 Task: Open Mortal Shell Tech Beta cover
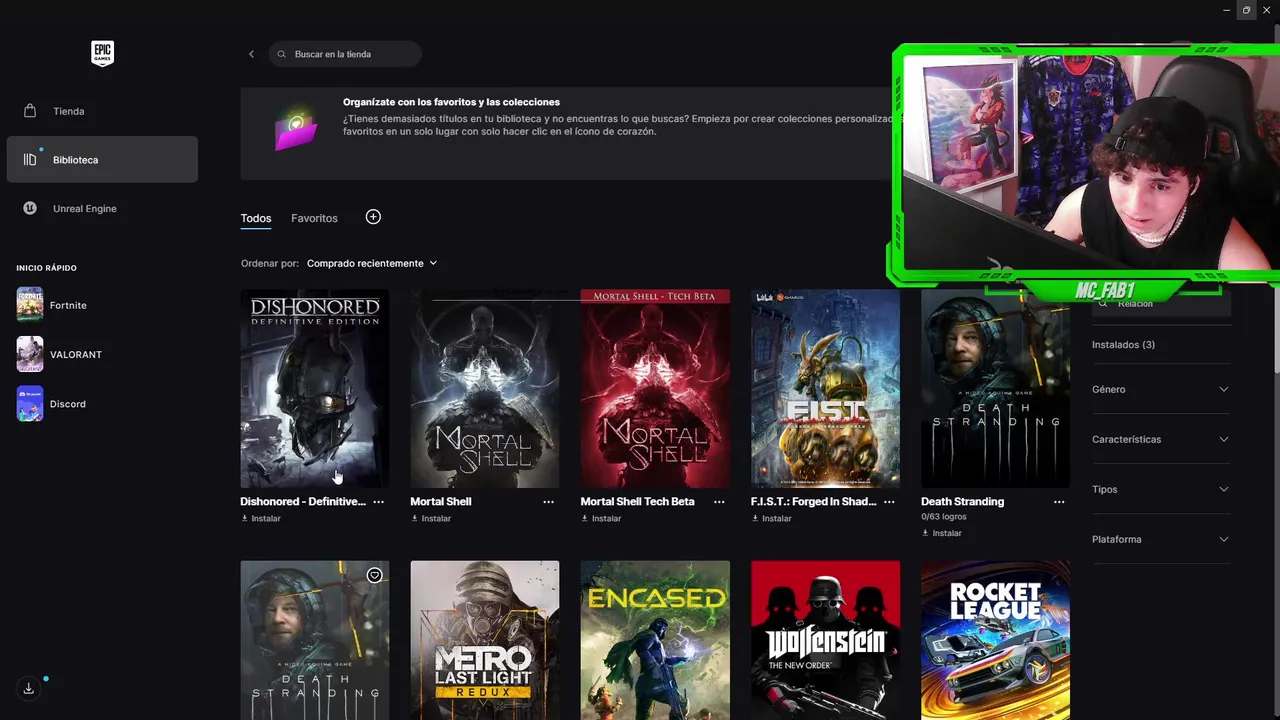tap(655, 389)
